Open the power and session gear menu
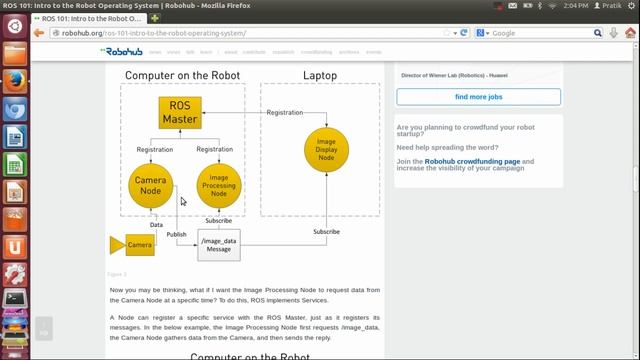 pyautogui.click(x=631, y=6)
